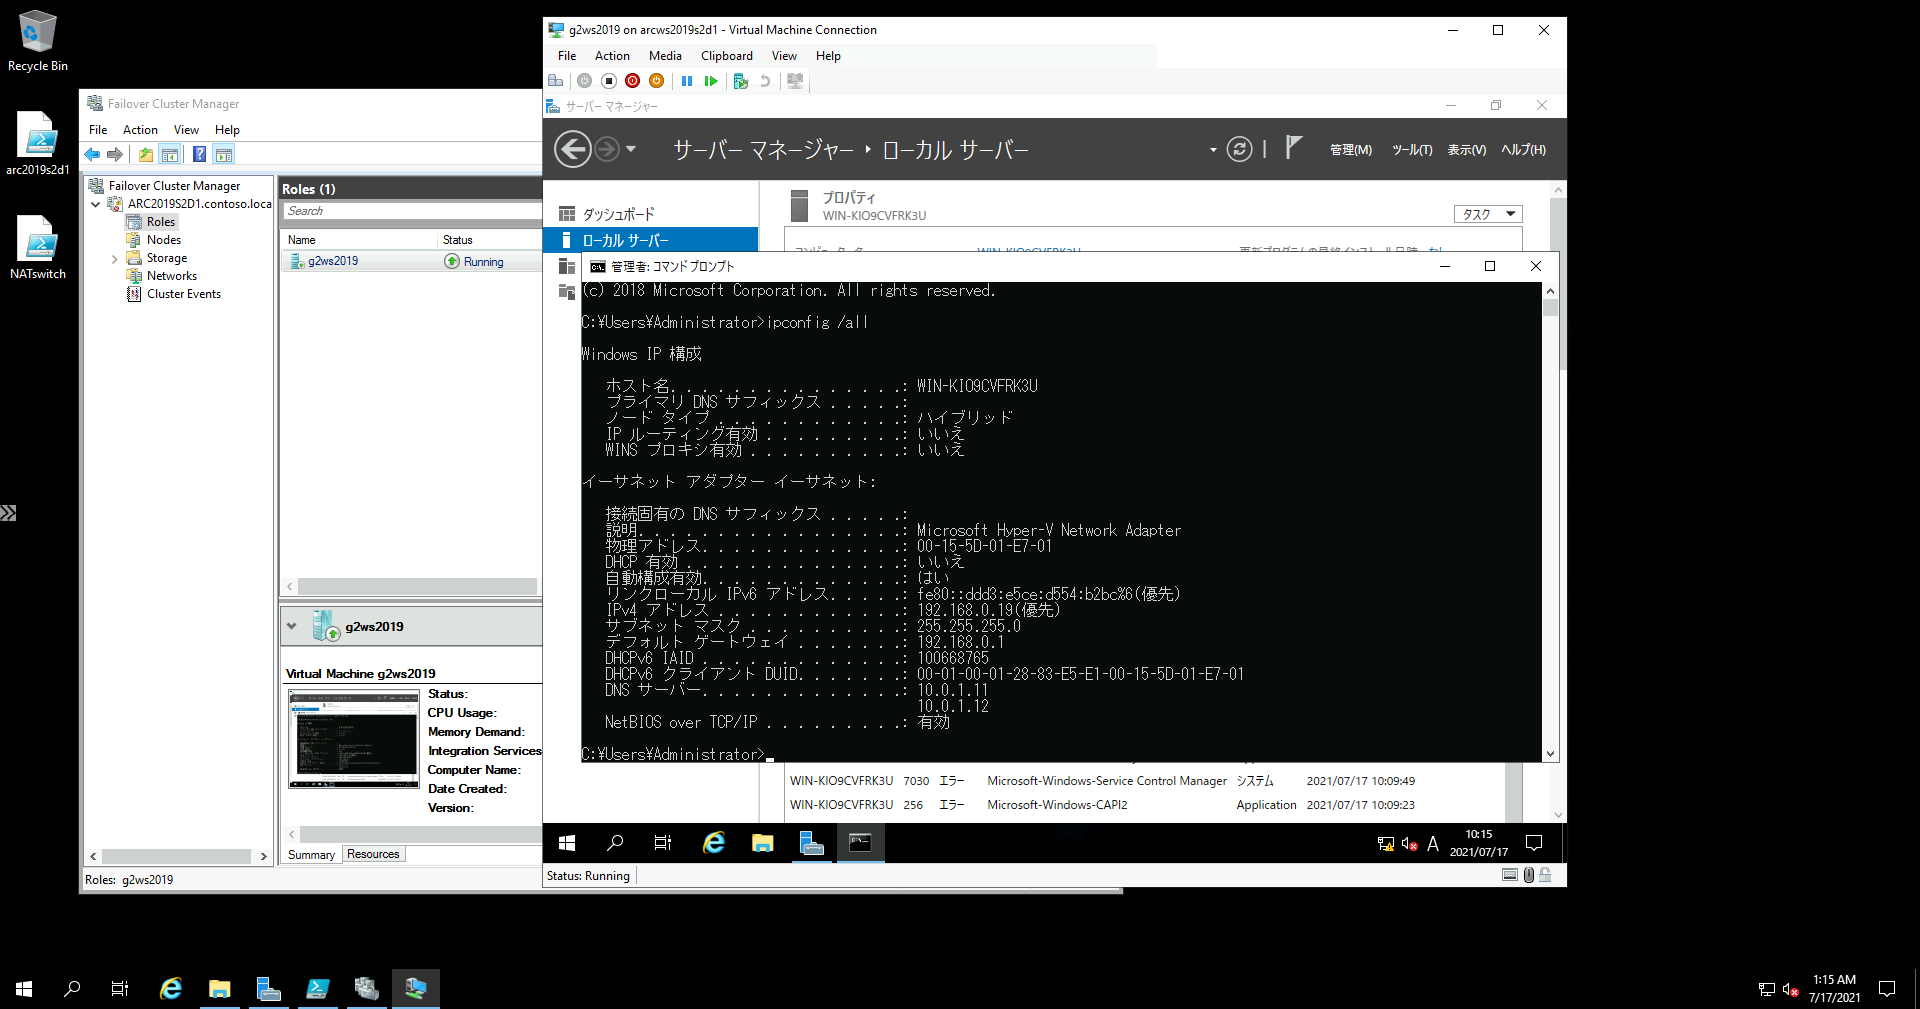The image size is (1920, 1009).
Task: Open the ヘルプ(H) menu in Server Manager
Action: [x=1524, y=150]
